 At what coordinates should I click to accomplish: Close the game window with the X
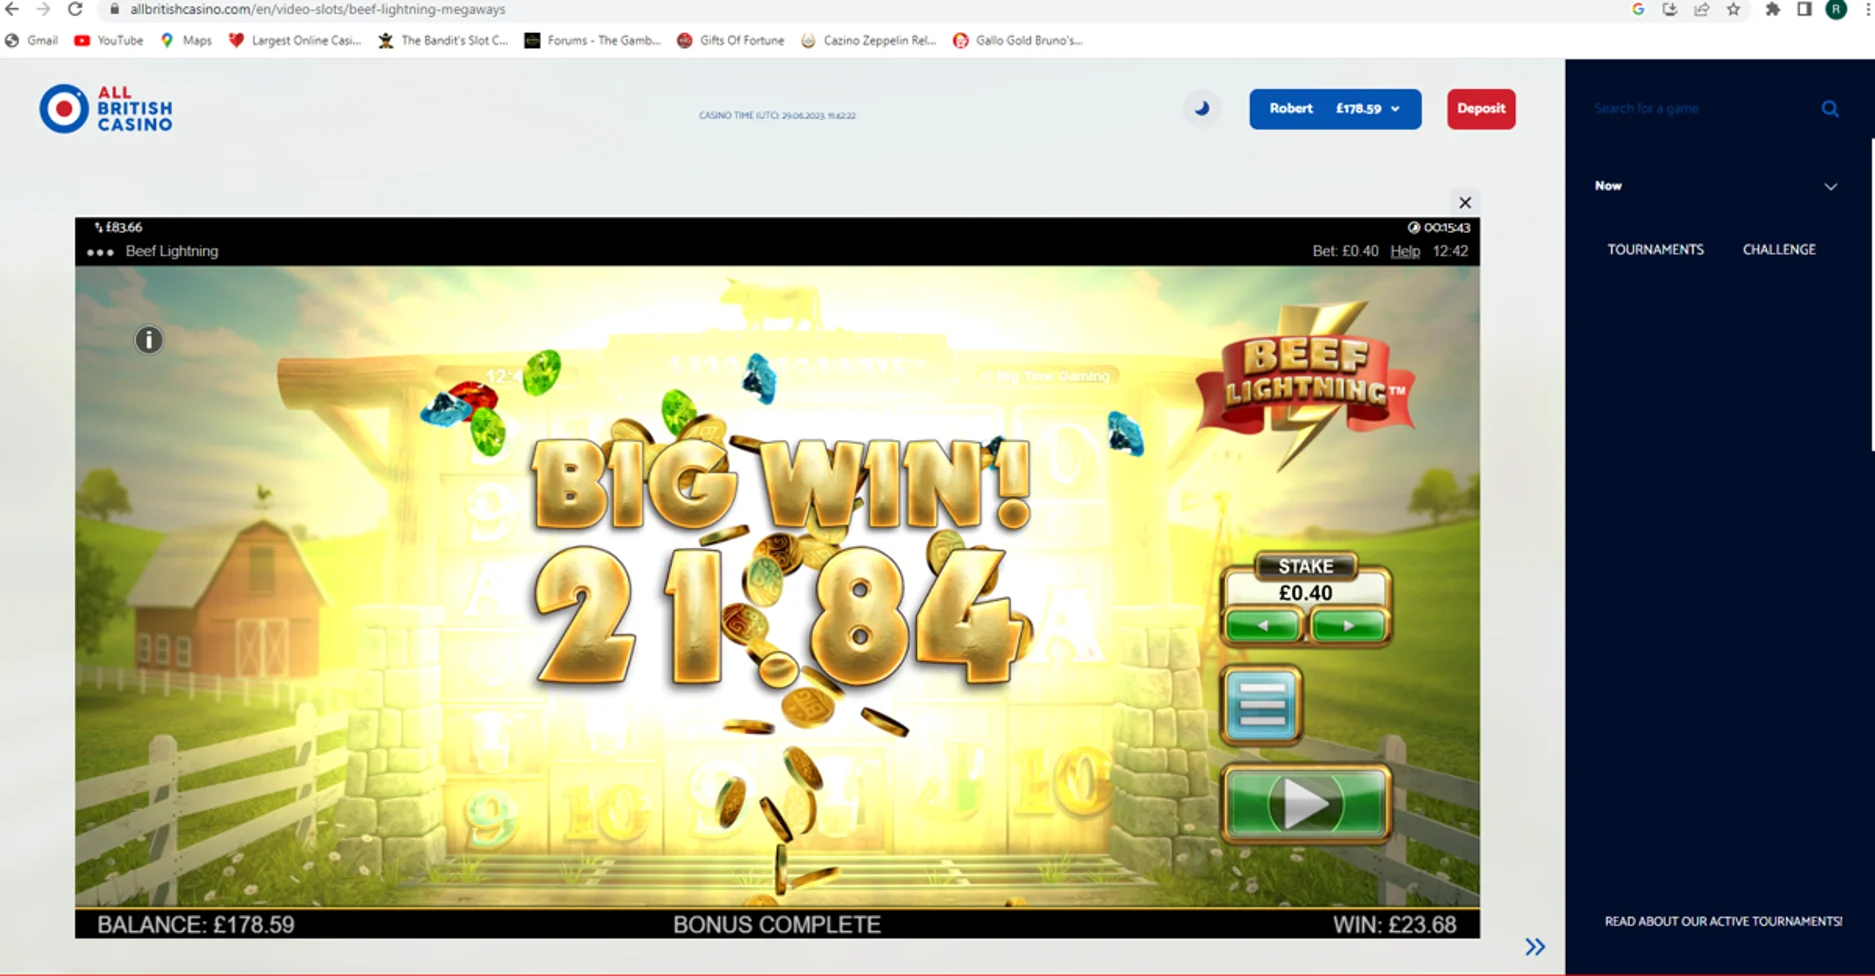(x=1465, y=202)
